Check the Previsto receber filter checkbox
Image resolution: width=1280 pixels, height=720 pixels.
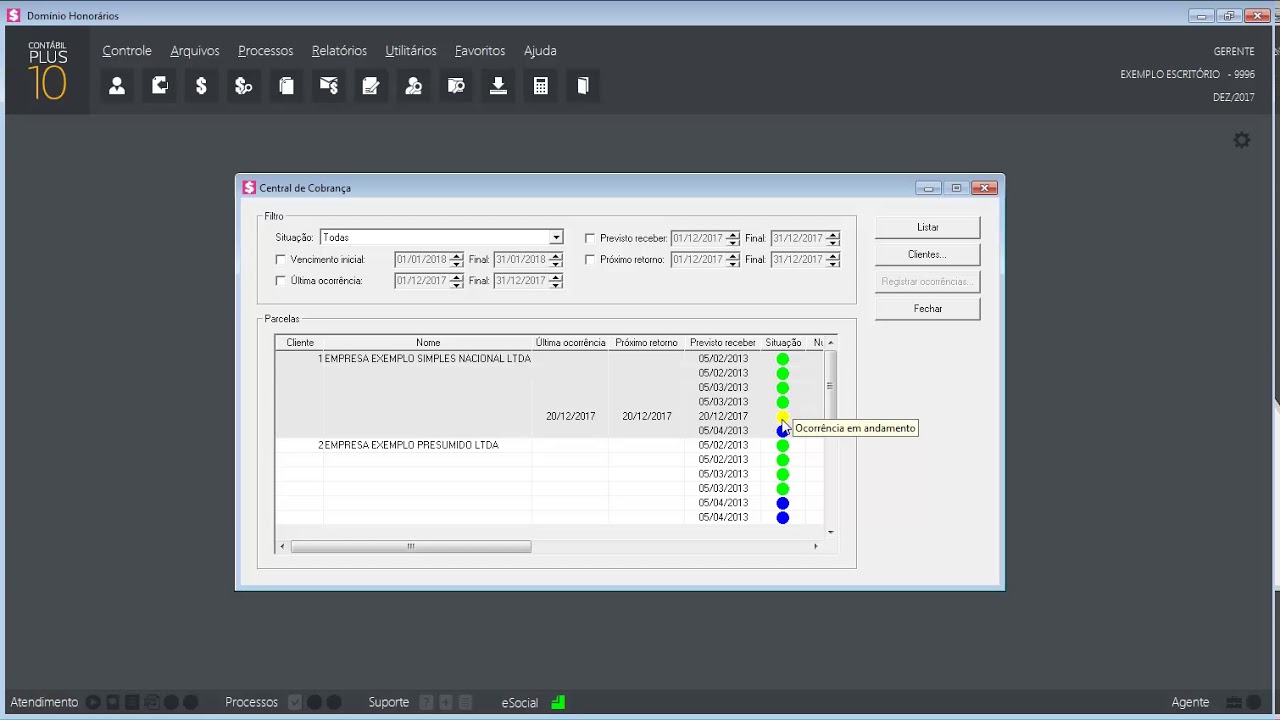pos(590,239)
